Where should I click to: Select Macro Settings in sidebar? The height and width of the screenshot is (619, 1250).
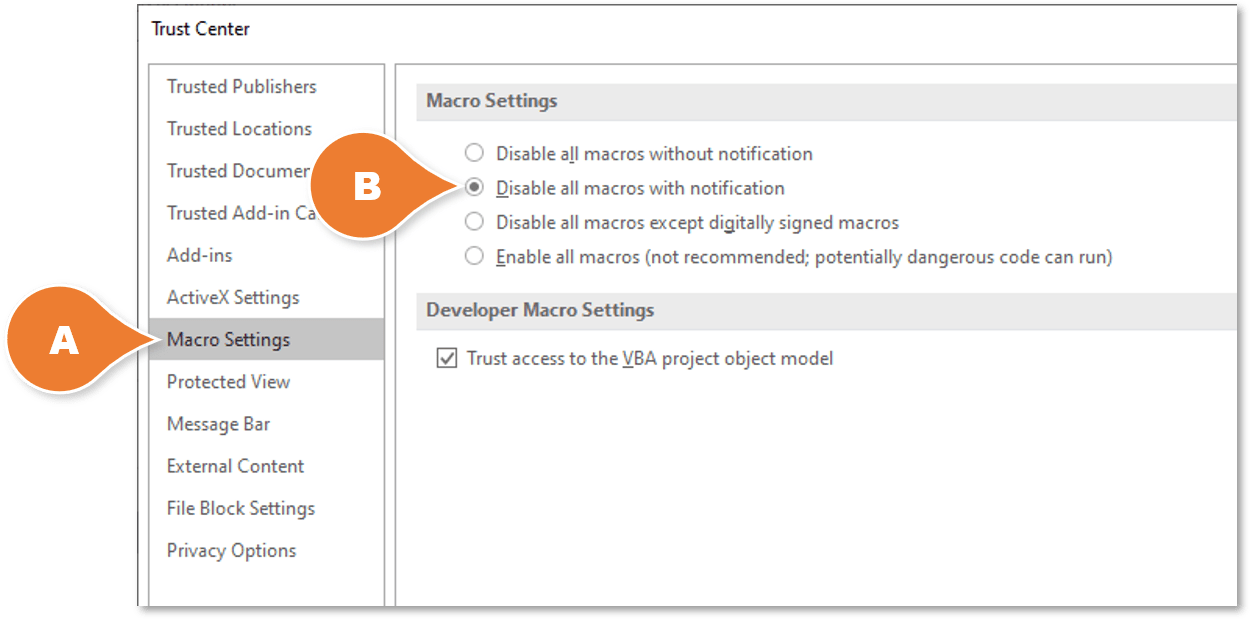(266, 340)
